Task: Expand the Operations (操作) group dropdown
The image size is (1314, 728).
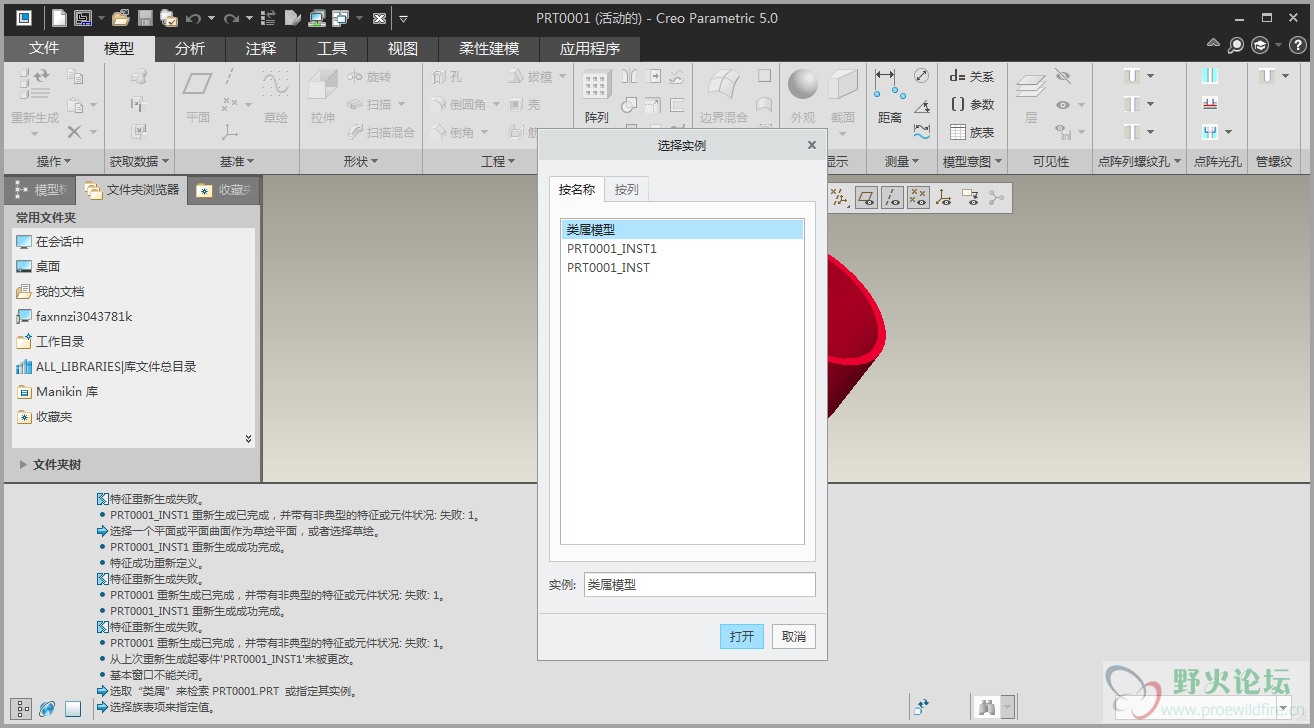Action: pyautogui.click(x=54, y=161)
